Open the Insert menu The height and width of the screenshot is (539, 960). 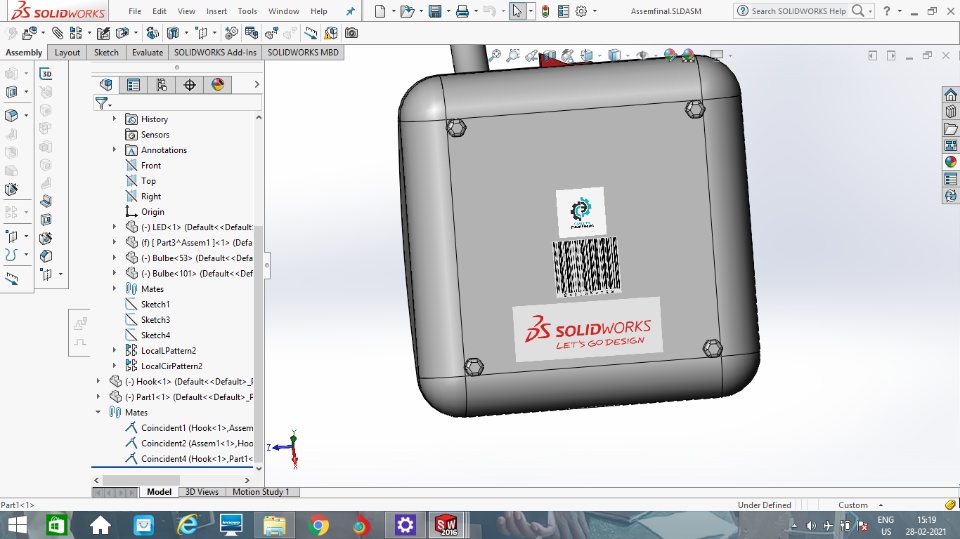[216, 11]
